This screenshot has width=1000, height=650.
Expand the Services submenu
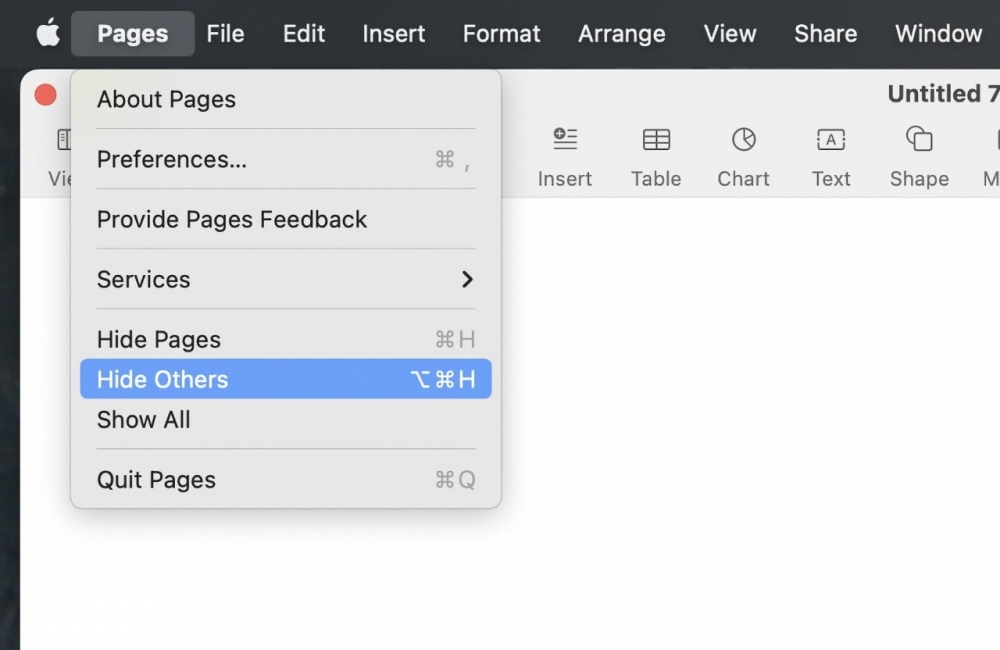[x=285, y=279]
